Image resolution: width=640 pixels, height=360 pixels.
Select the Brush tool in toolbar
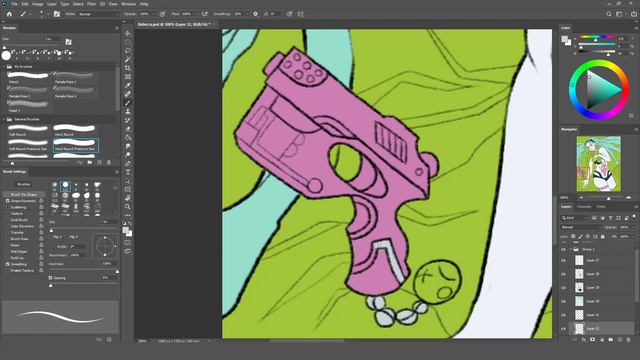pyautogui.click(x=128, y=103)
